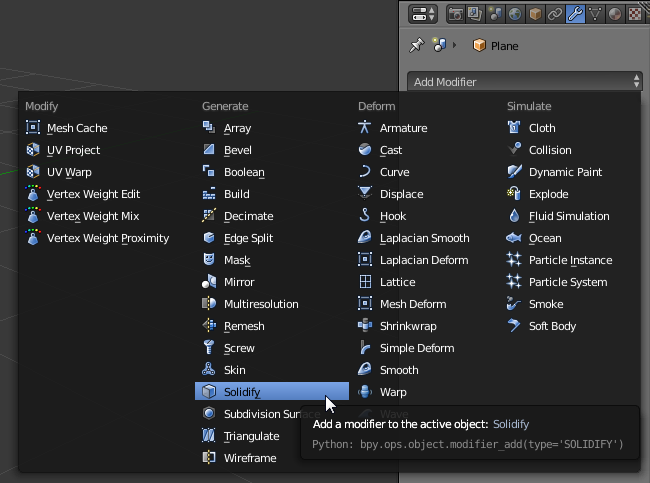Add the highlighted Solidify modifier
The image size is (650, 483).
click(272, 391)
